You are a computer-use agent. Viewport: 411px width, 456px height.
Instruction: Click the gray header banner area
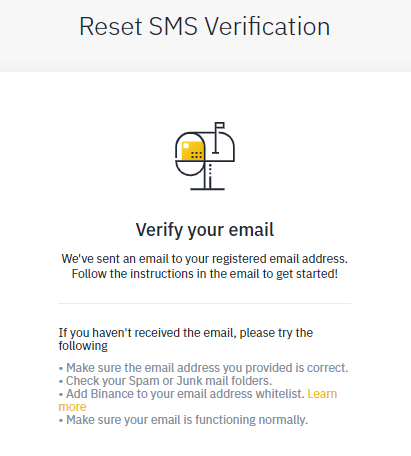tap(205, 36)
